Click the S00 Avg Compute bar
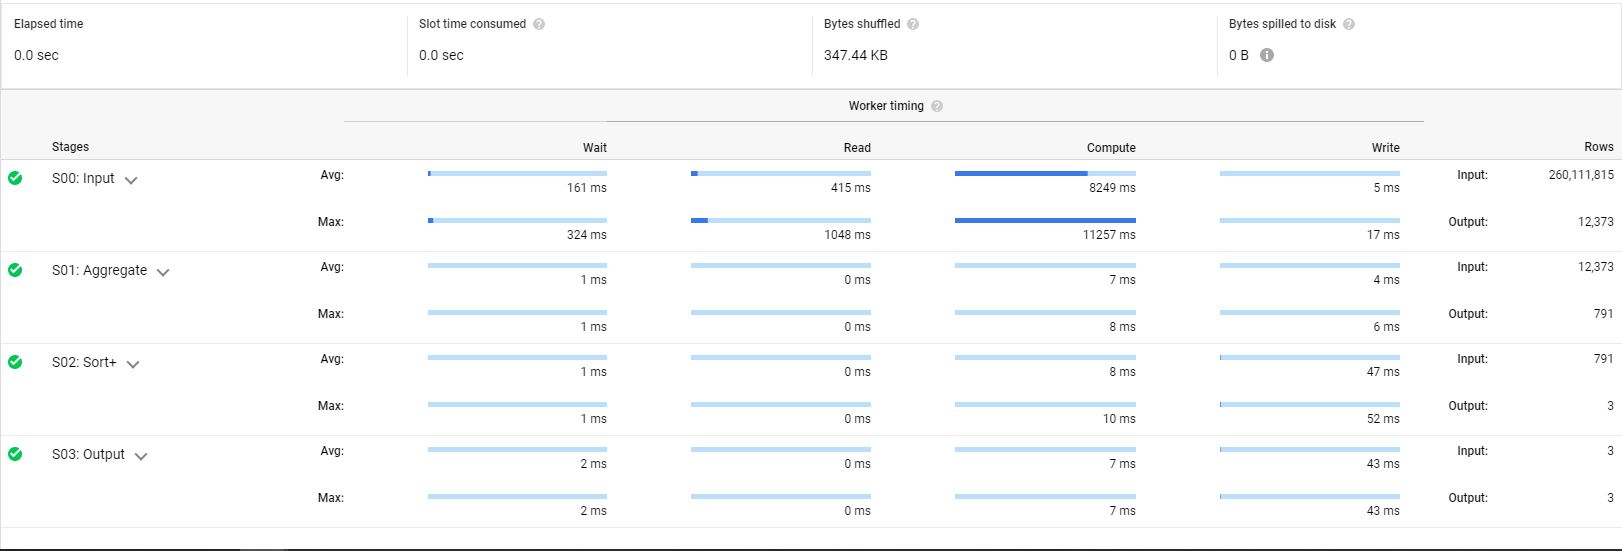This screenshot has width=1622, height=551. pos(1045,174)
